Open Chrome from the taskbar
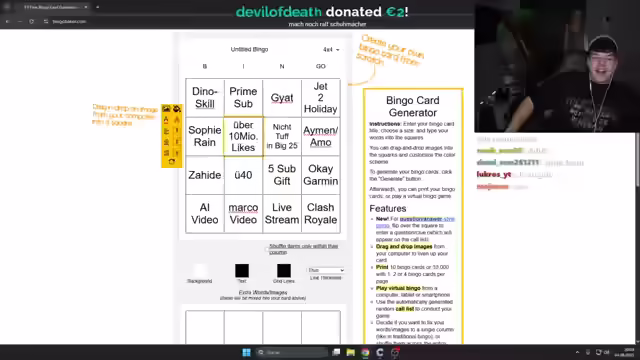This screenshot has width=640, height=360. [x=365, y=352]
